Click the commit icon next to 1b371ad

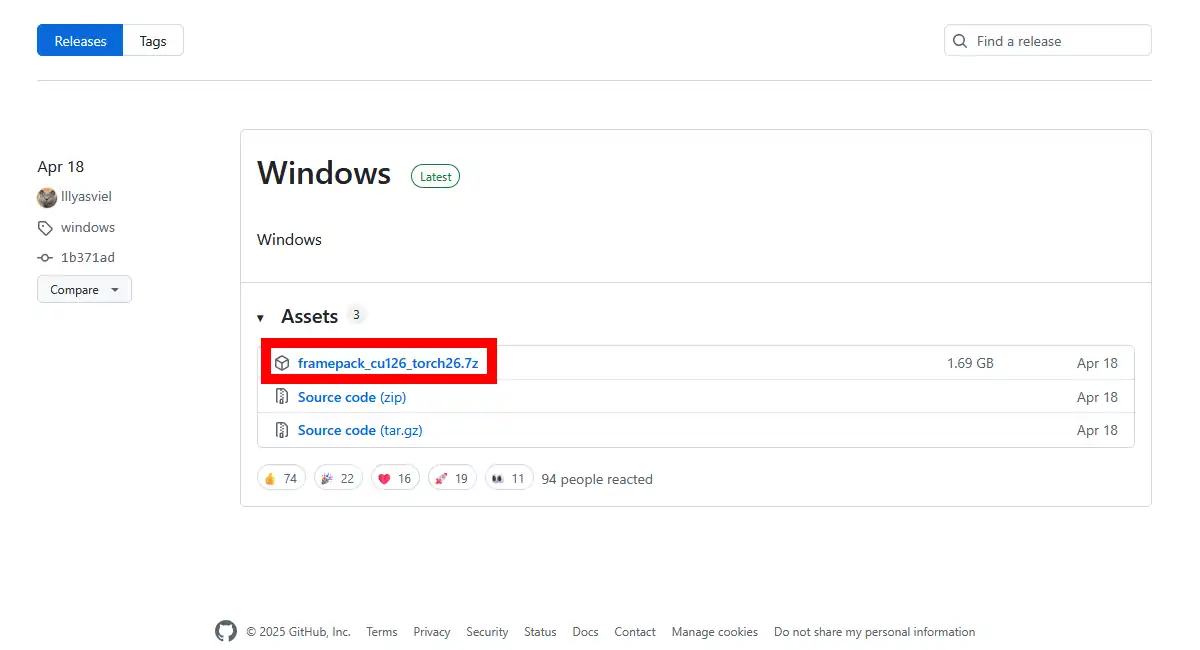click(x=45, y=258)
